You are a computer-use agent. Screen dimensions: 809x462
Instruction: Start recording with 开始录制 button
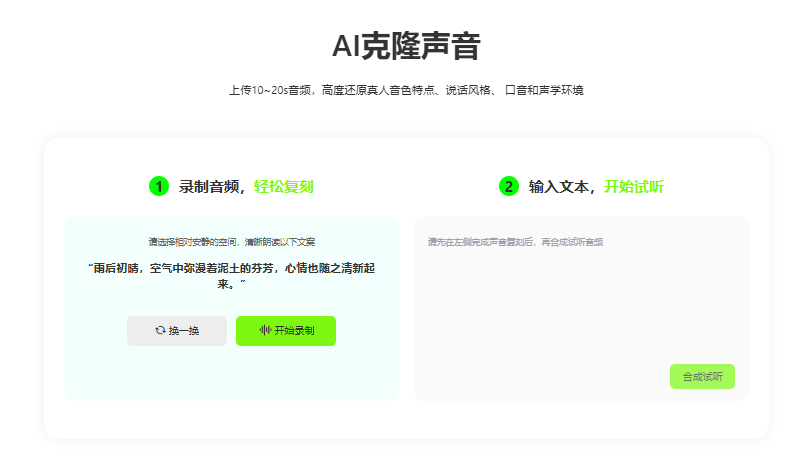(286, 331)
